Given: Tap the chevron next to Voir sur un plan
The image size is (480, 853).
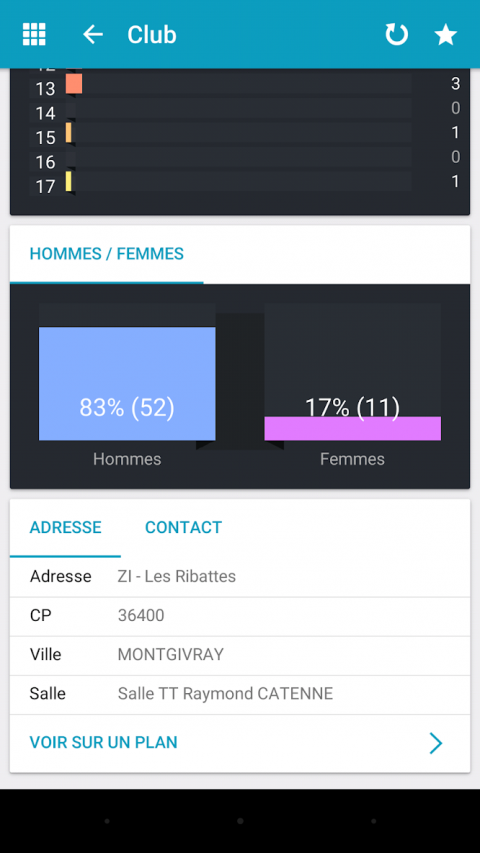Looking at the screenshot, I should point(435,743).
